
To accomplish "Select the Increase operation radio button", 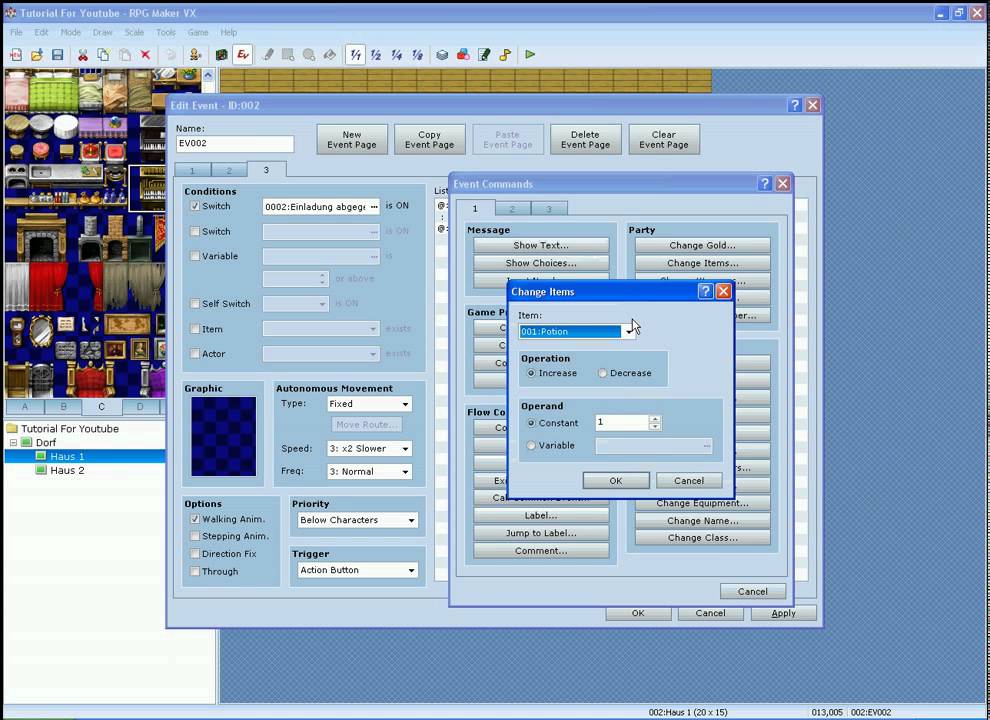I will [532, 373].
